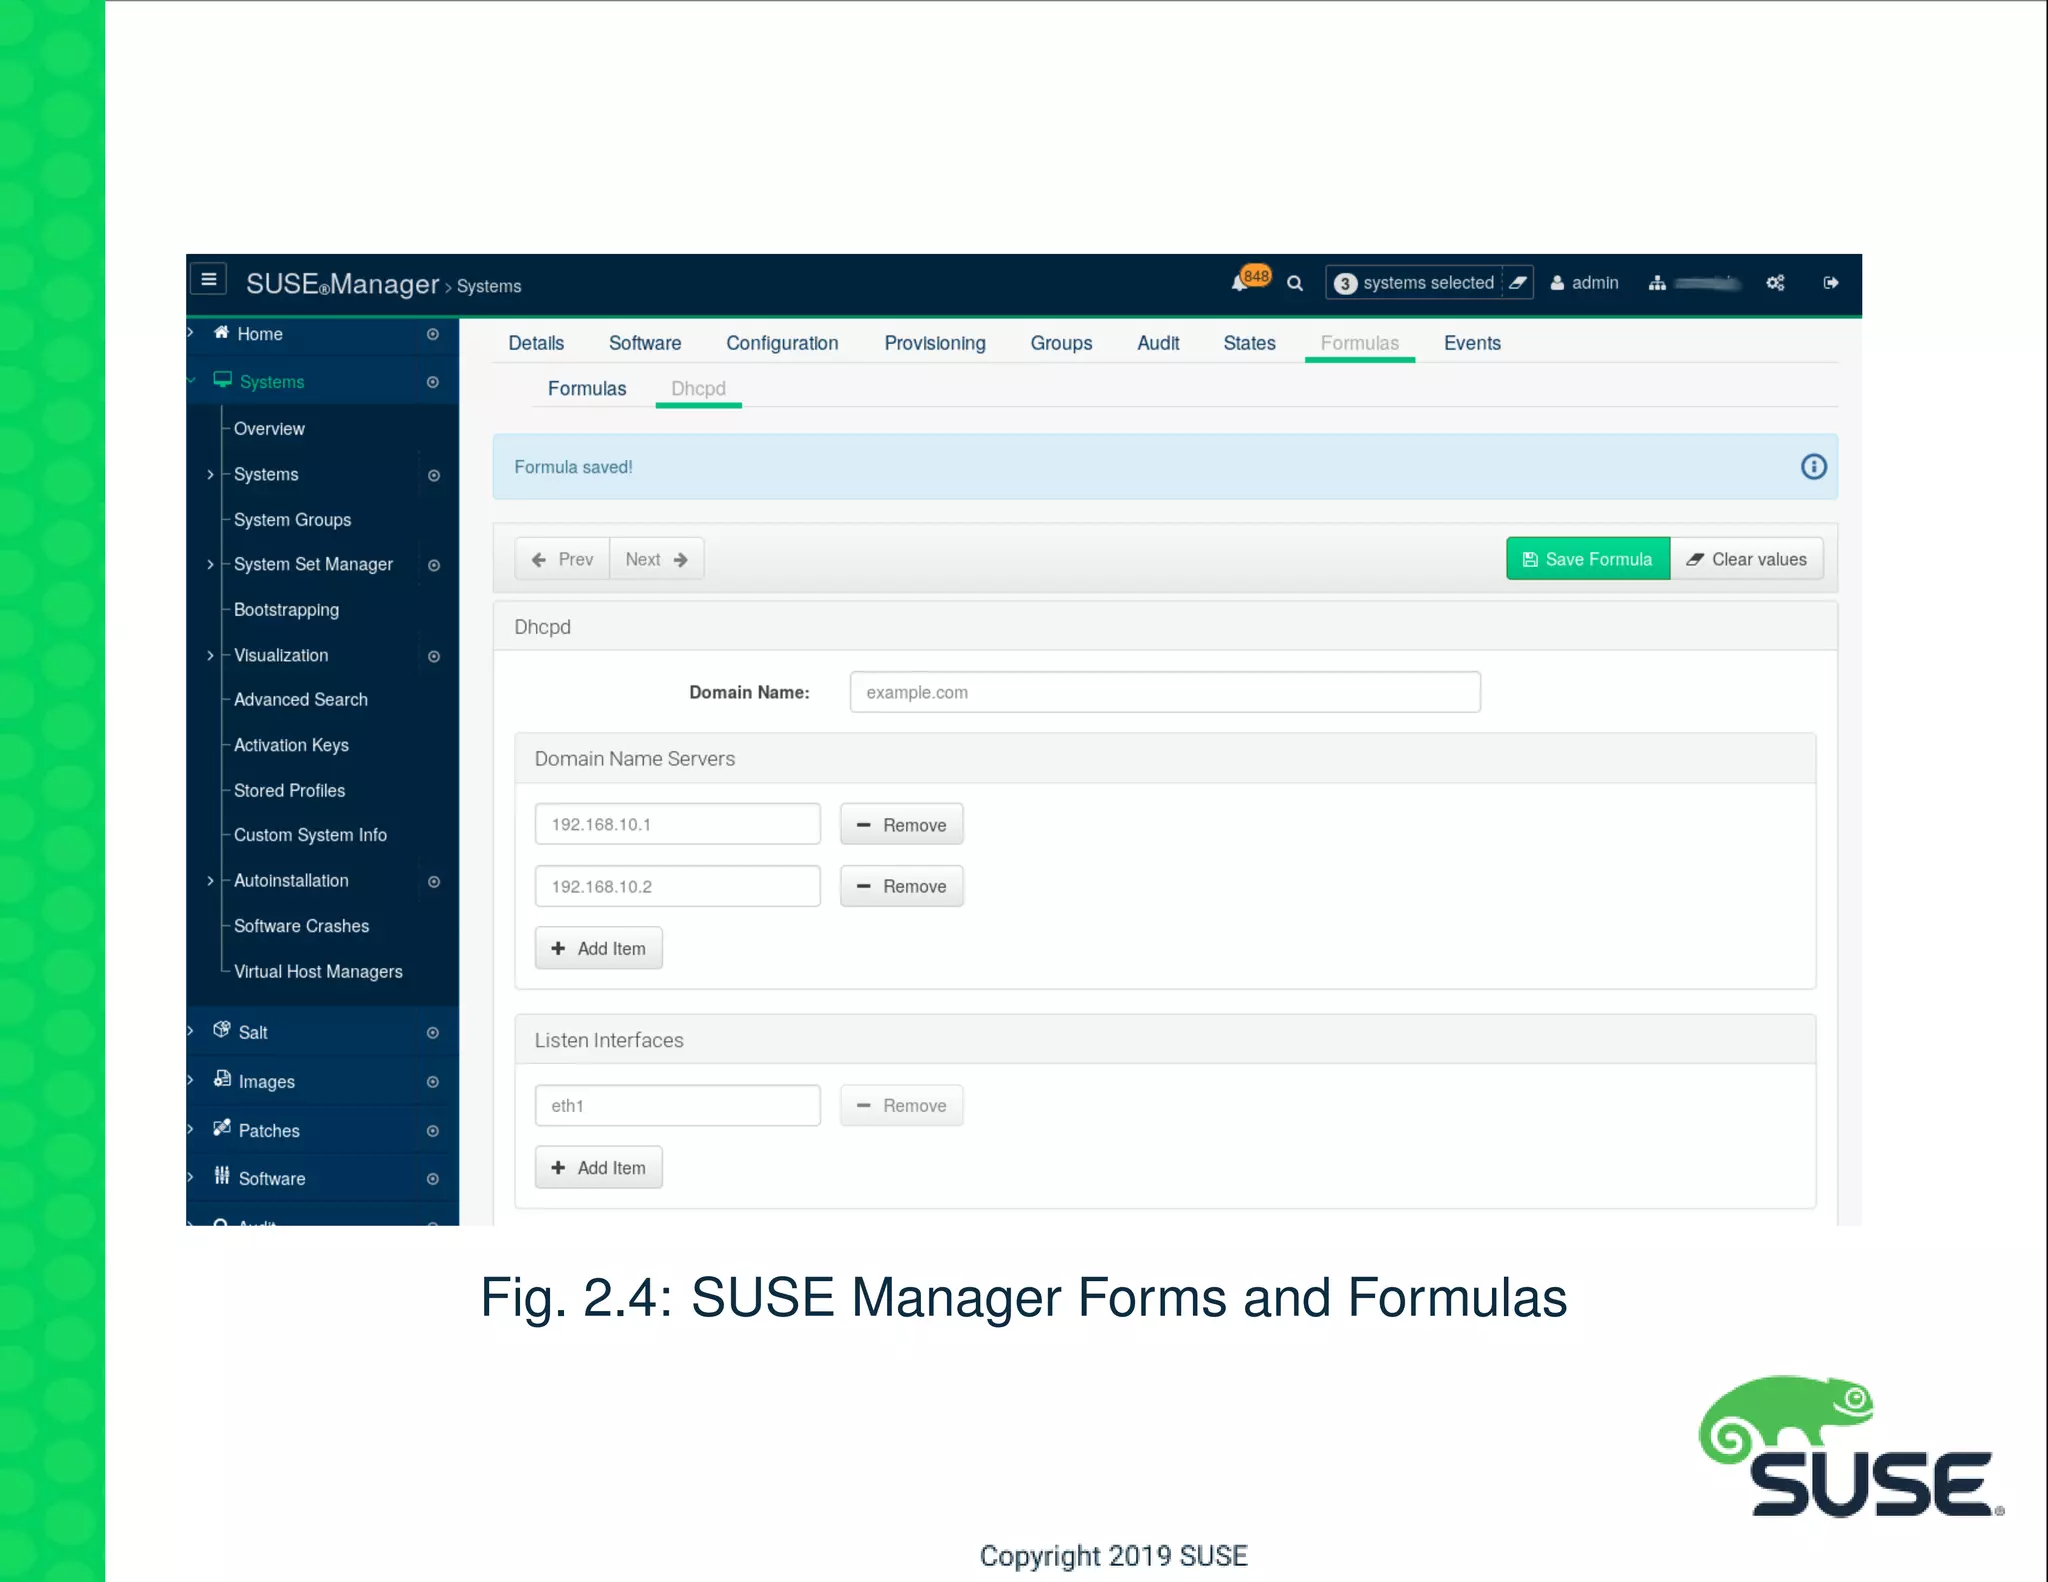Click the info icon in Formula saved banner
The height and width of the screenshot is (1582, 2048).
point(1813,467)
